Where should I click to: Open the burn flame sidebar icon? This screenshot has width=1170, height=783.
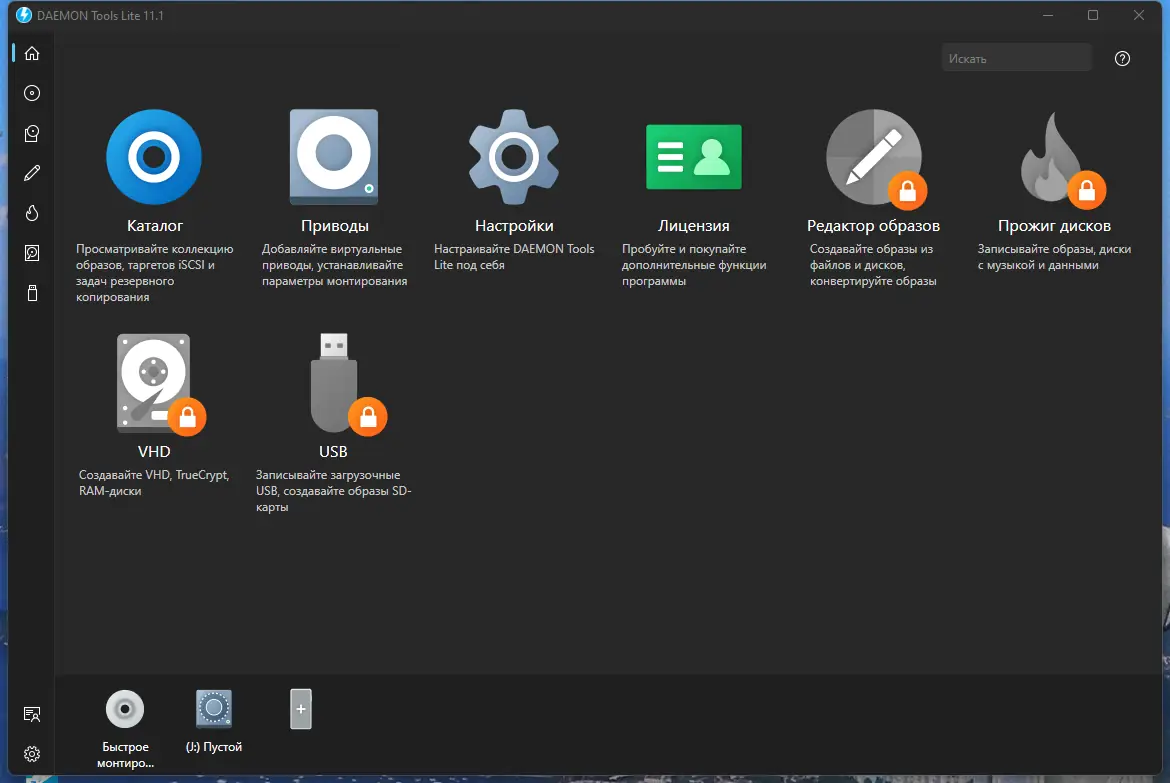(x=32, y=213)
